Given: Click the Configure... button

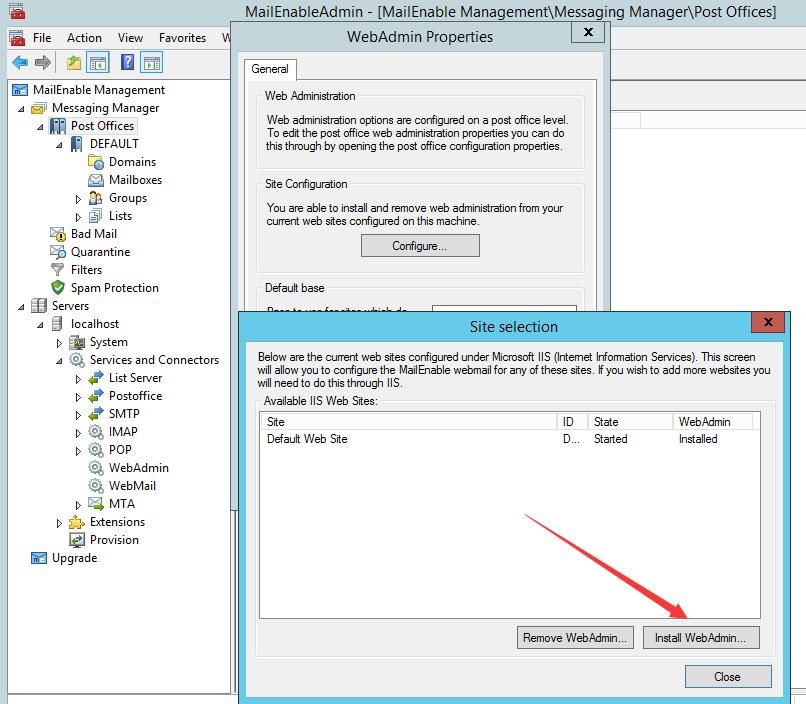Looking at the screenshot, I should tap(420, 246).
